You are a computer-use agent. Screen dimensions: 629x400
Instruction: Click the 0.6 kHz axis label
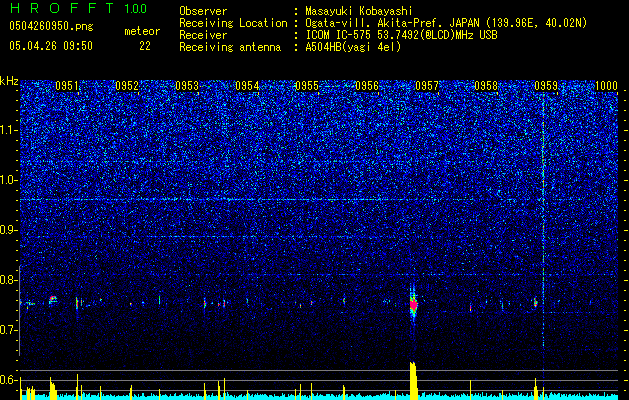(x=9, y=380)
